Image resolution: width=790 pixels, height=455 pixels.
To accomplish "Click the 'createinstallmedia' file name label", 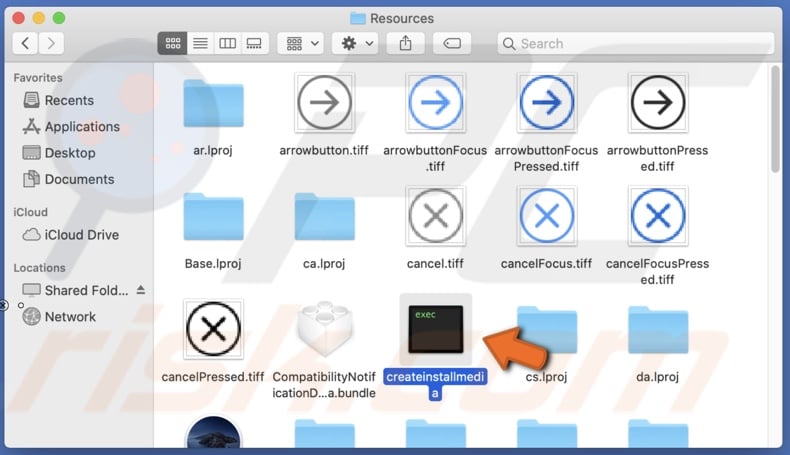I will point(435,384).
